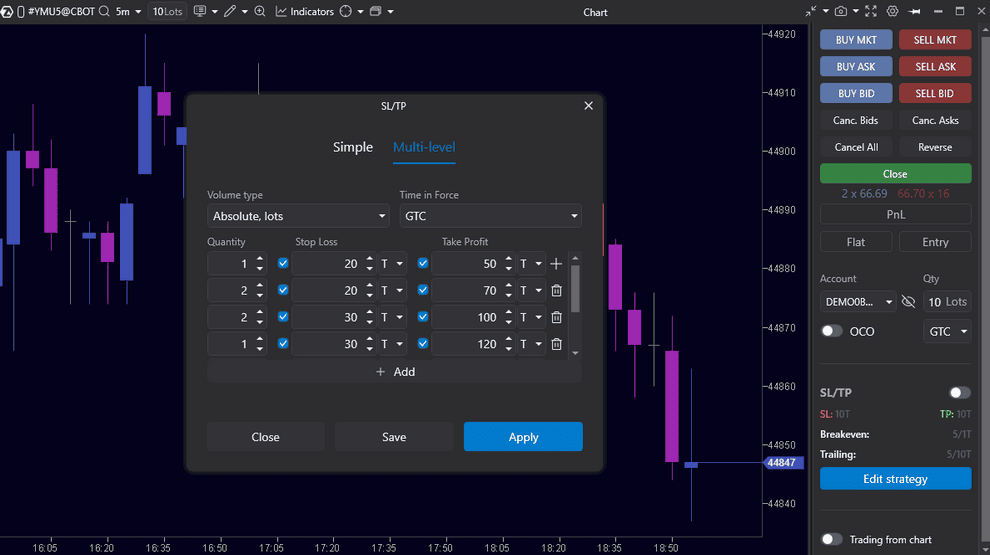Click the 10 Lots quantity field in the toolbar
The image size is (990, 555).
pyautogui.click(x=167, y=11)
